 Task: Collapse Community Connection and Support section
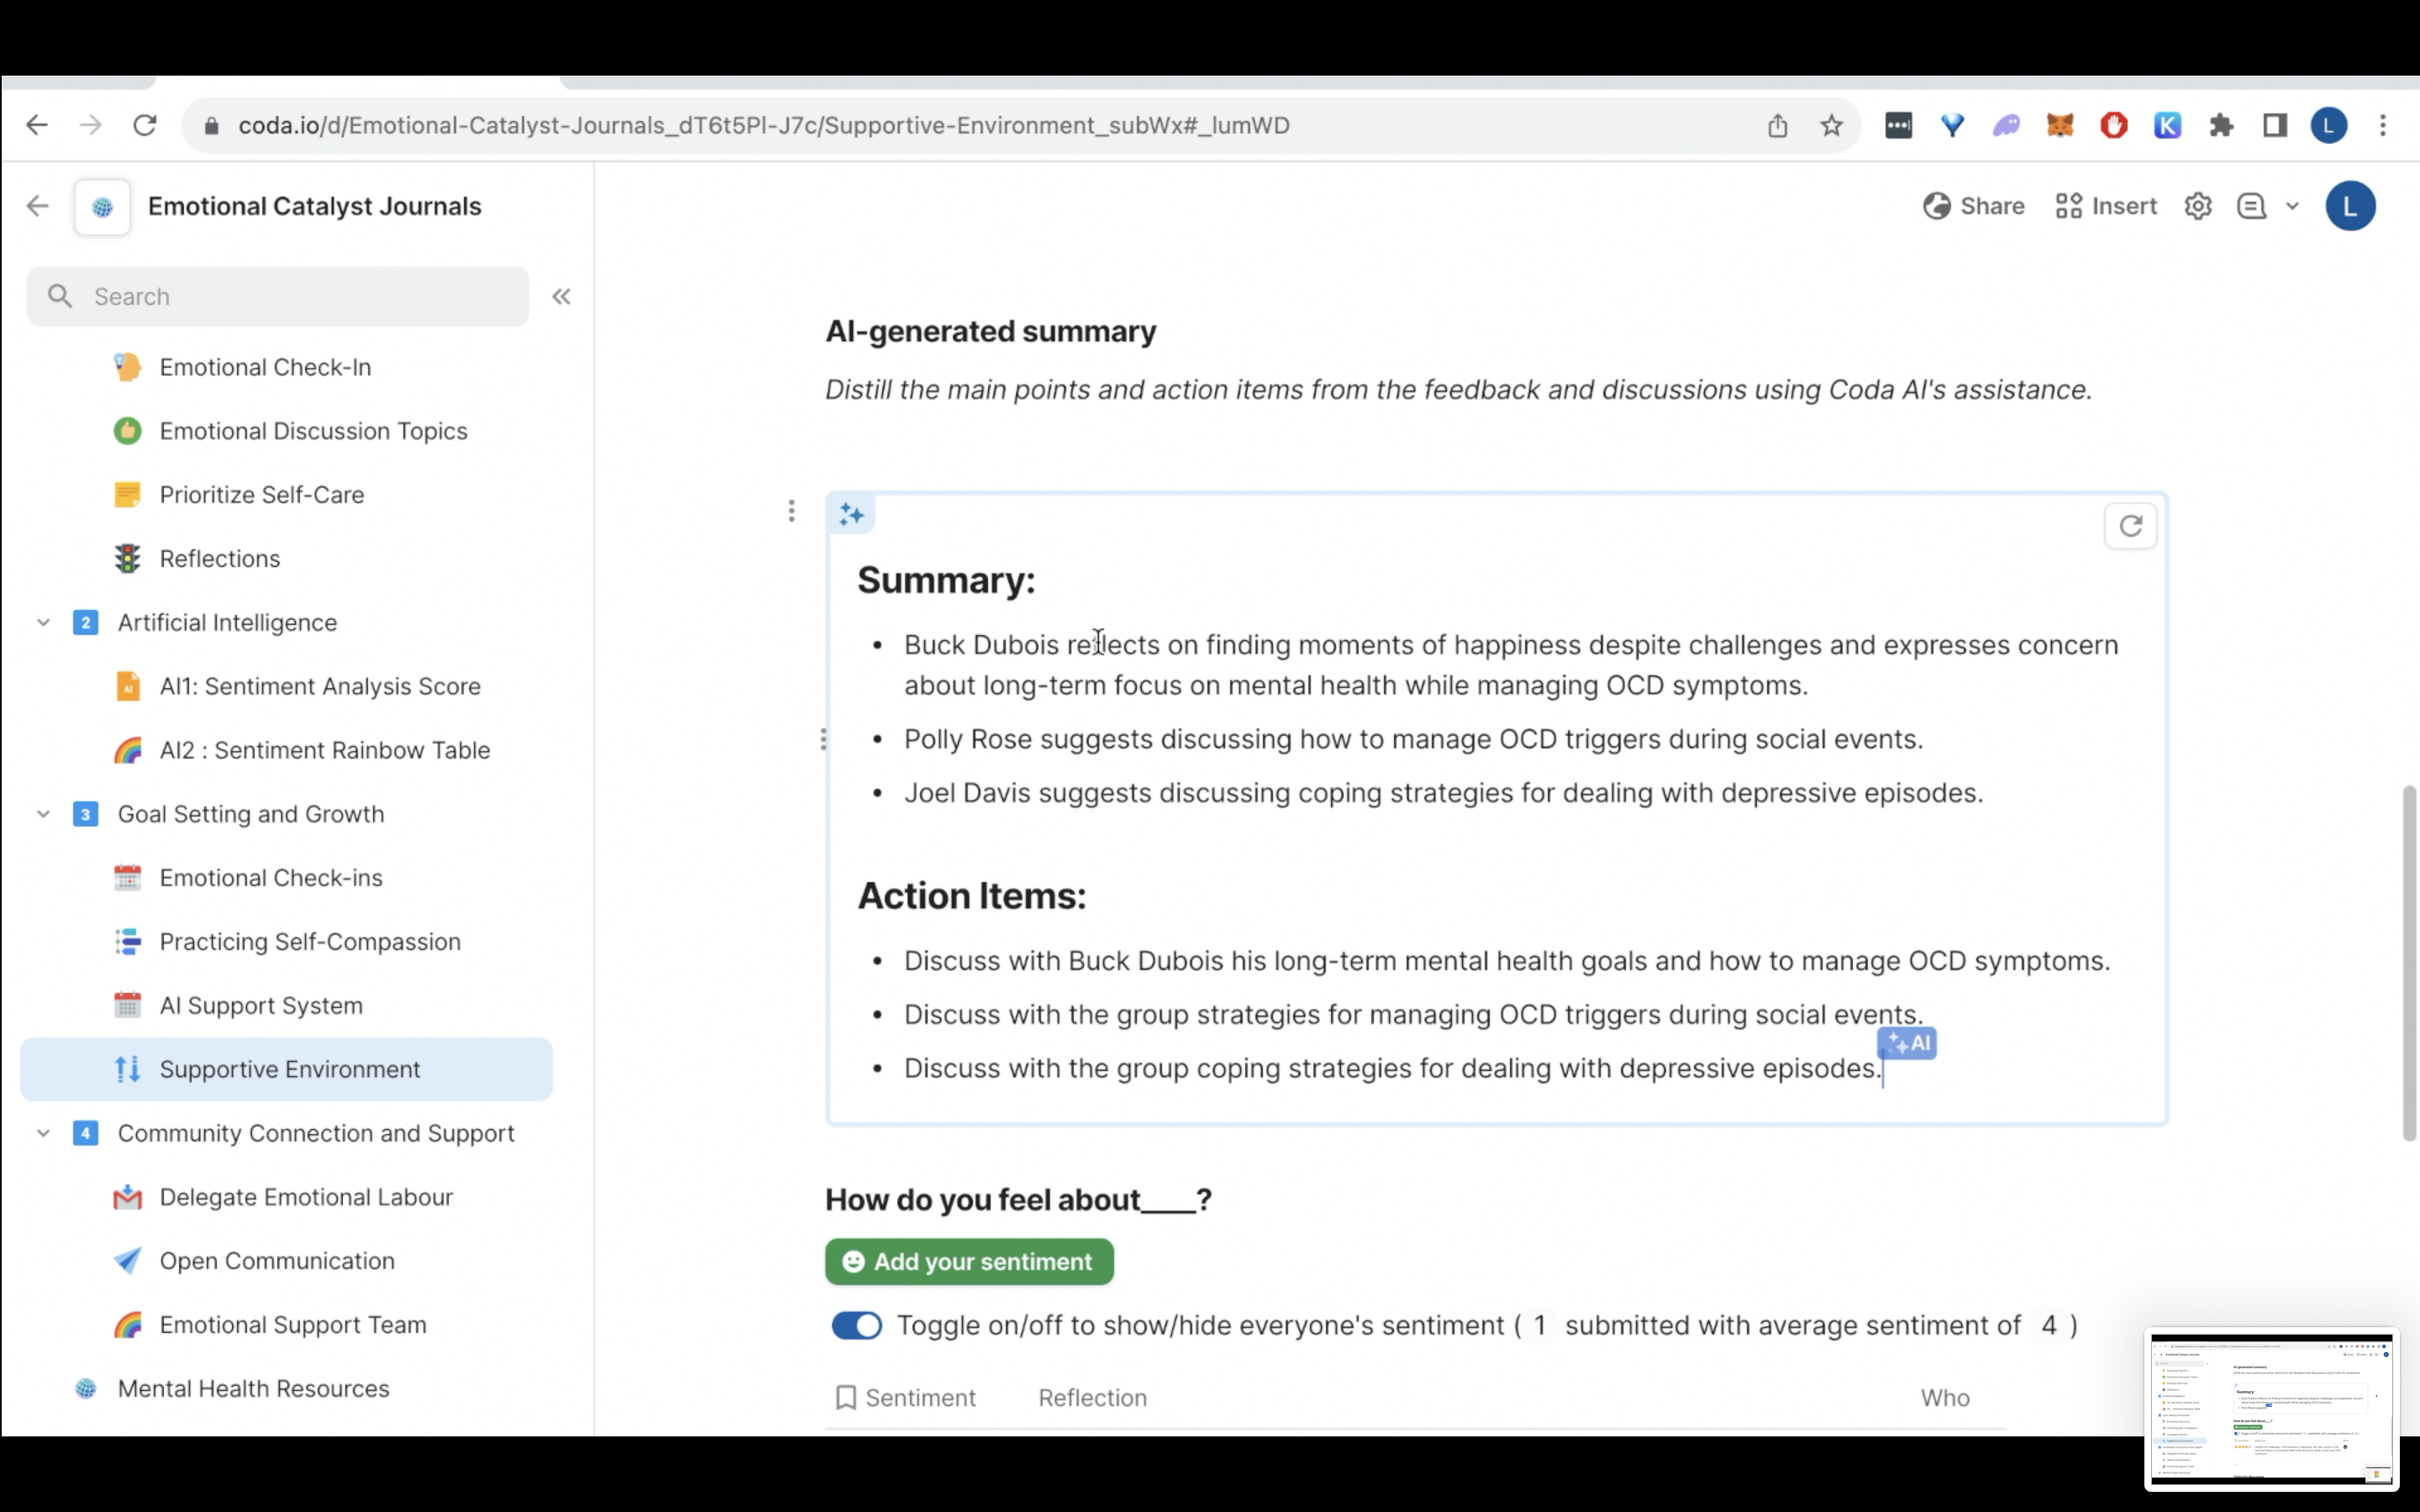43,1133
